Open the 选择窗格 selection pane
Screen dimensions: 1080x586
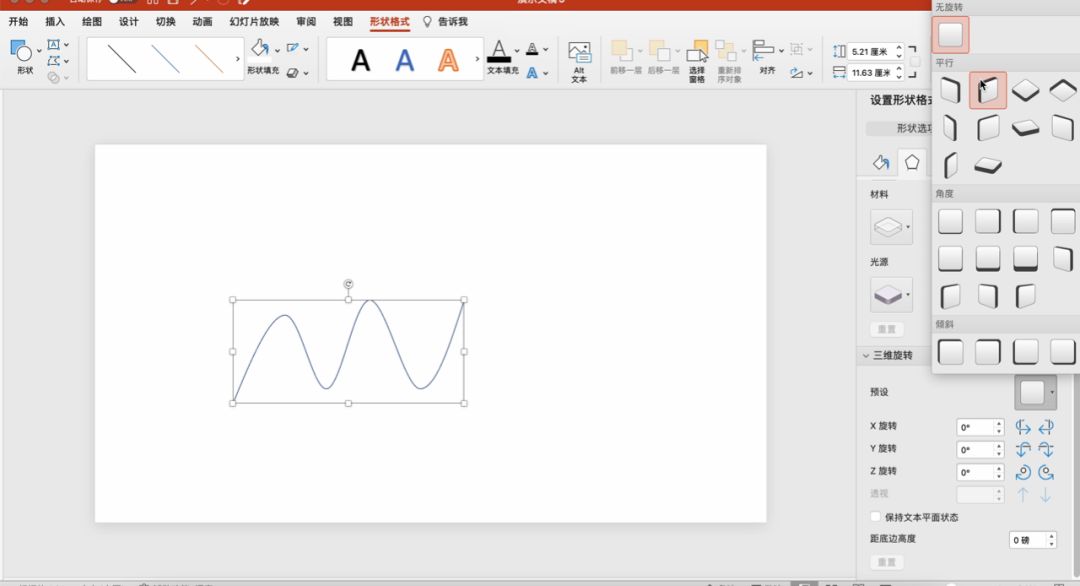[x=697, y=62]
